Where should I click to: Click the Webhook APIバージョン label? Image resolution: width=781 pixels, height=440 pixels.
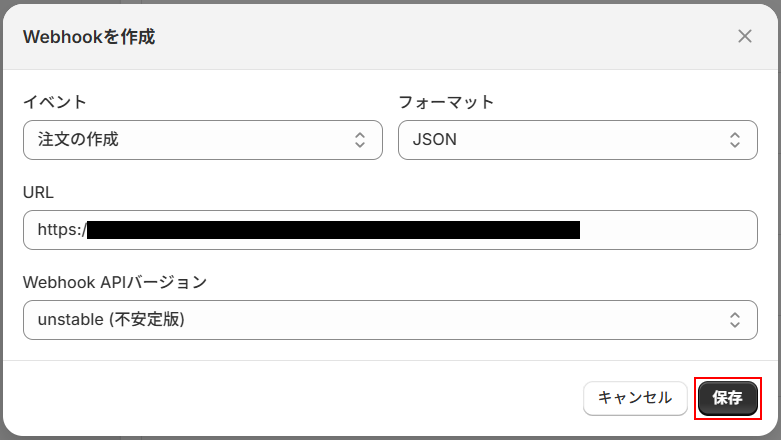coord(115,282)
